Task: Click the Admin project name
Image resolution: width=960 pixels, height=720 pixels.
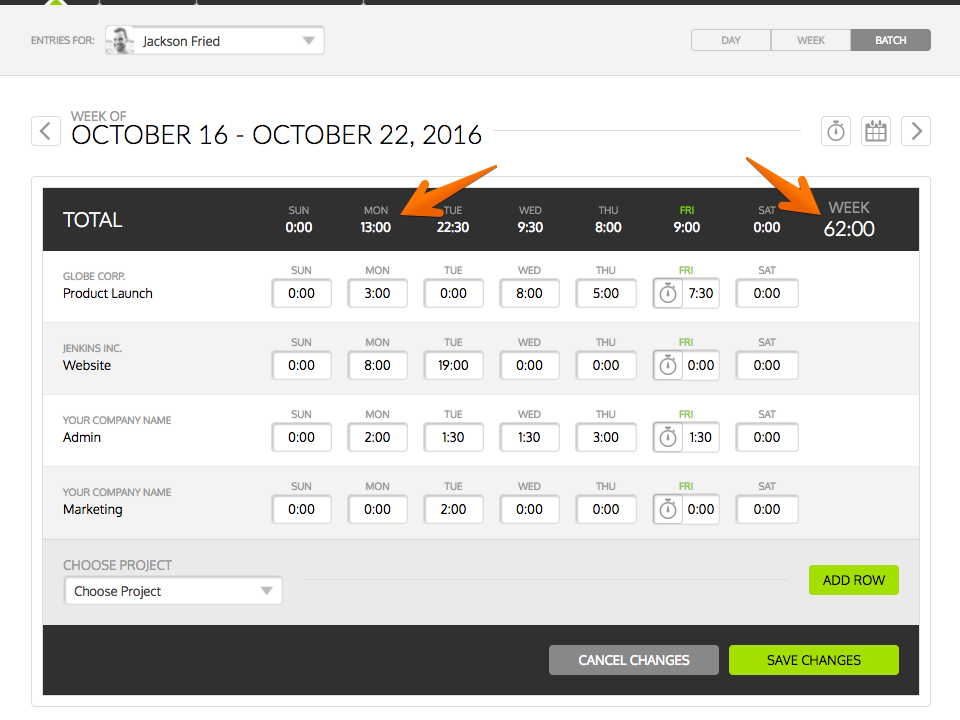Action: [82, 438]
